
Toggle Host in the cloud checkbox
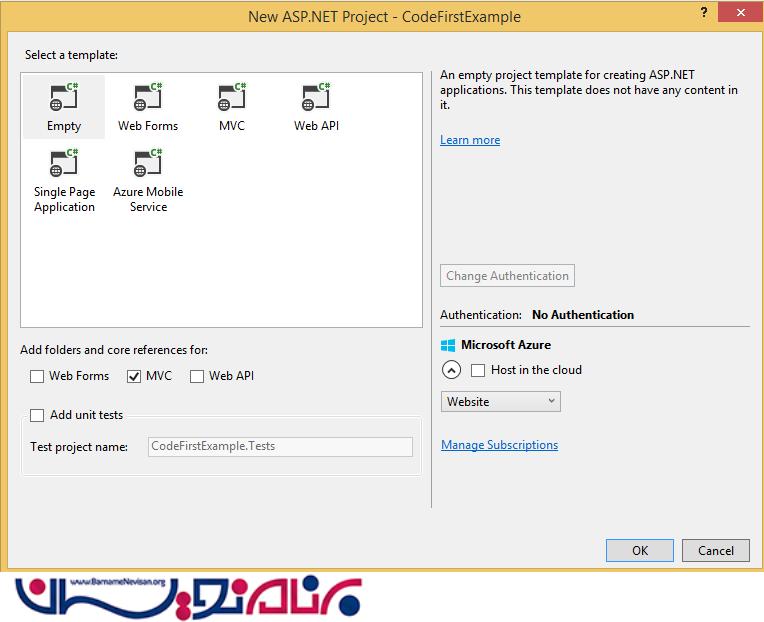[x=478, y=370]
